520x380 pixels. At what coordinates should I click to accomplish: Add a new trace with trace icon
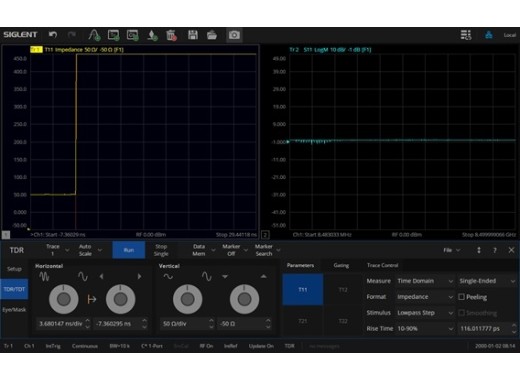94,35
